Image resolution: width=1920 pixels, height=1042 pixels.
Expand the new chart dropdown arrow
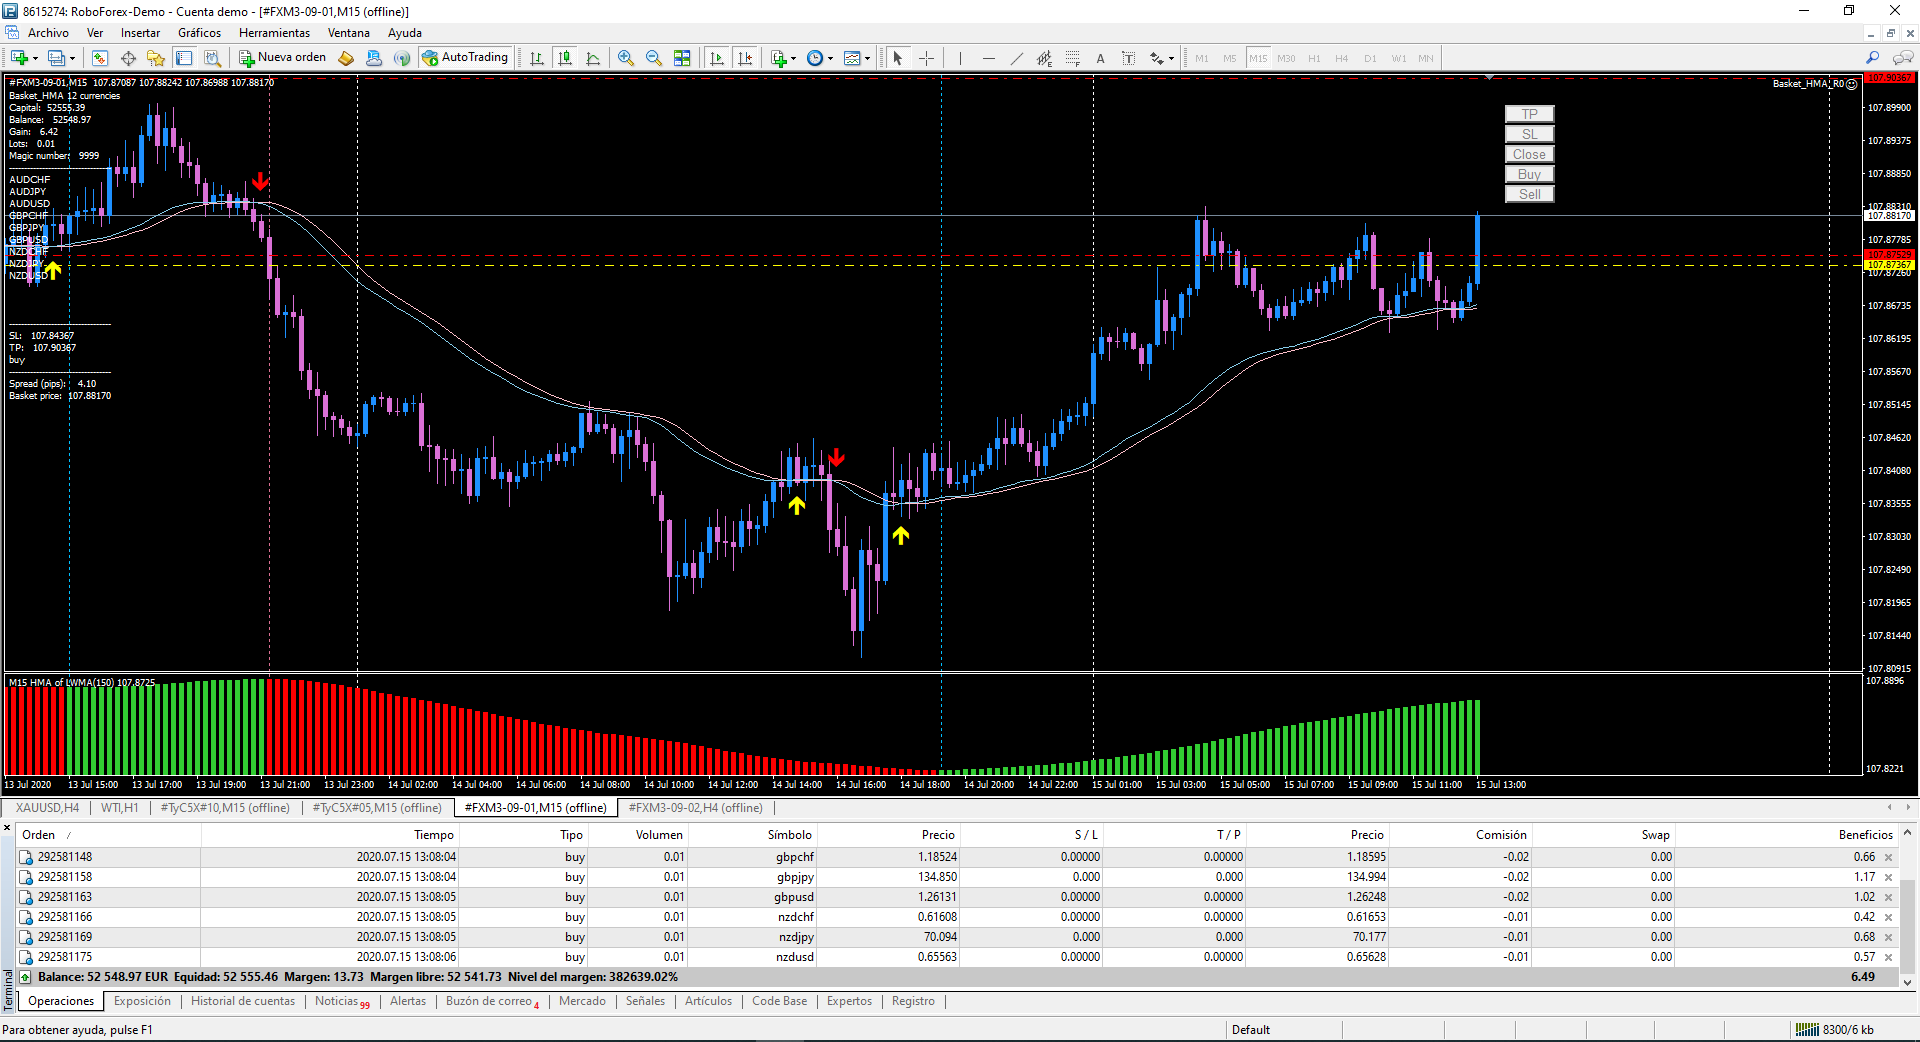(x=35, y=59)
